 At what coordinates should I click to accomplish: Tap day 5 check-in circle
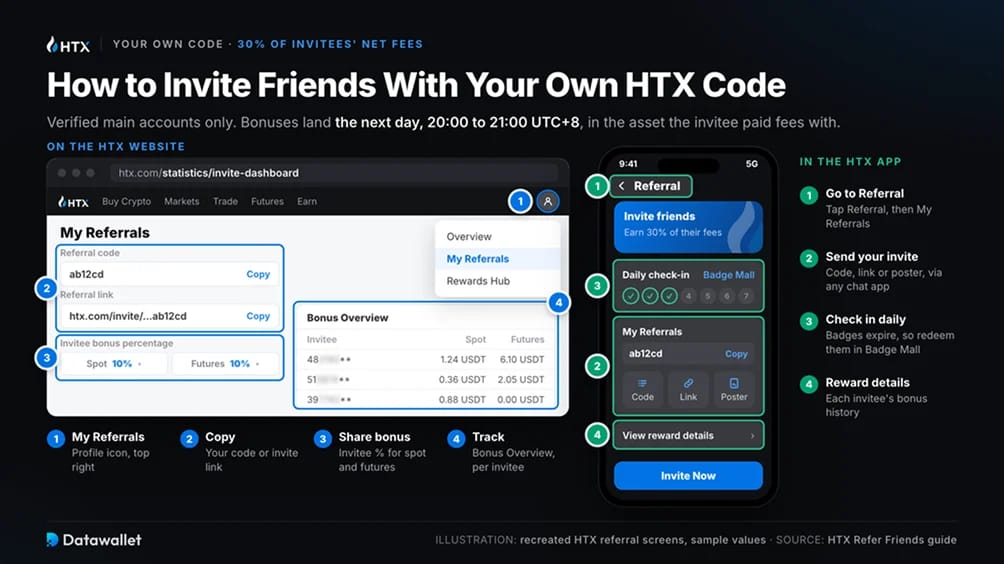click(x=708, y=296)
